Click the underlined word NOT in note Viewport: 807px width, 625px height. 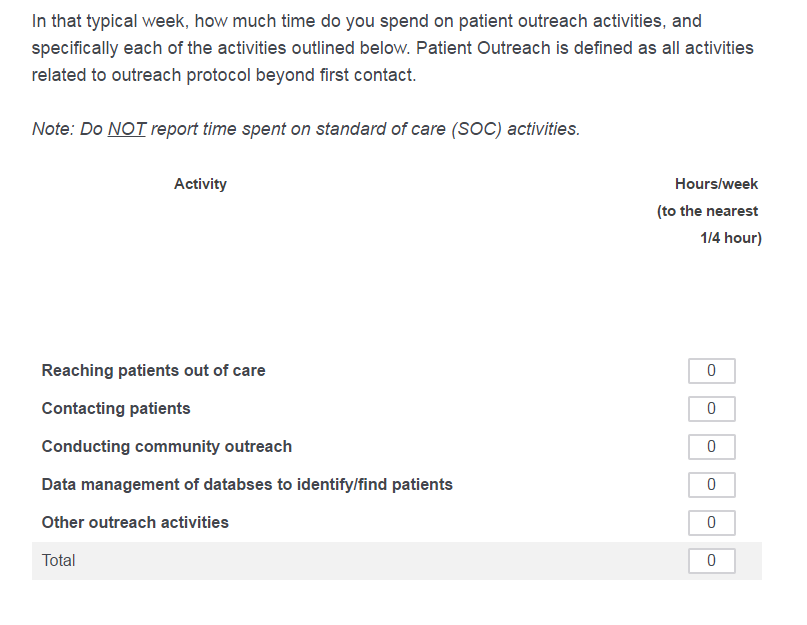[127, 129]
